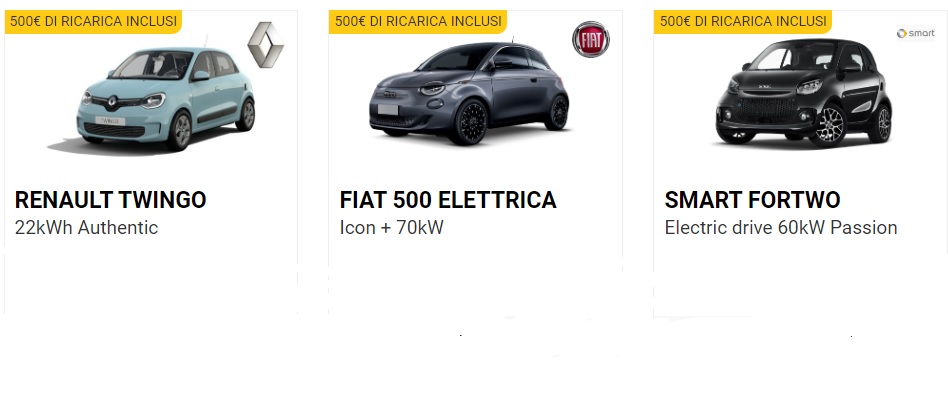Click the red Fiat logo badge
This screenshot has height=409, width=948.
591,39
